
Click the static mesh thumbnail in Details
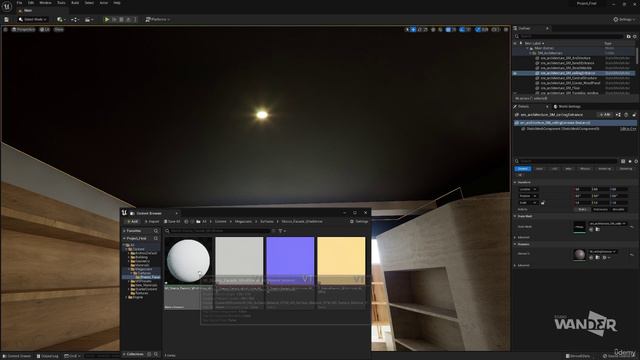pyautogui.click(x=579, y=227)
